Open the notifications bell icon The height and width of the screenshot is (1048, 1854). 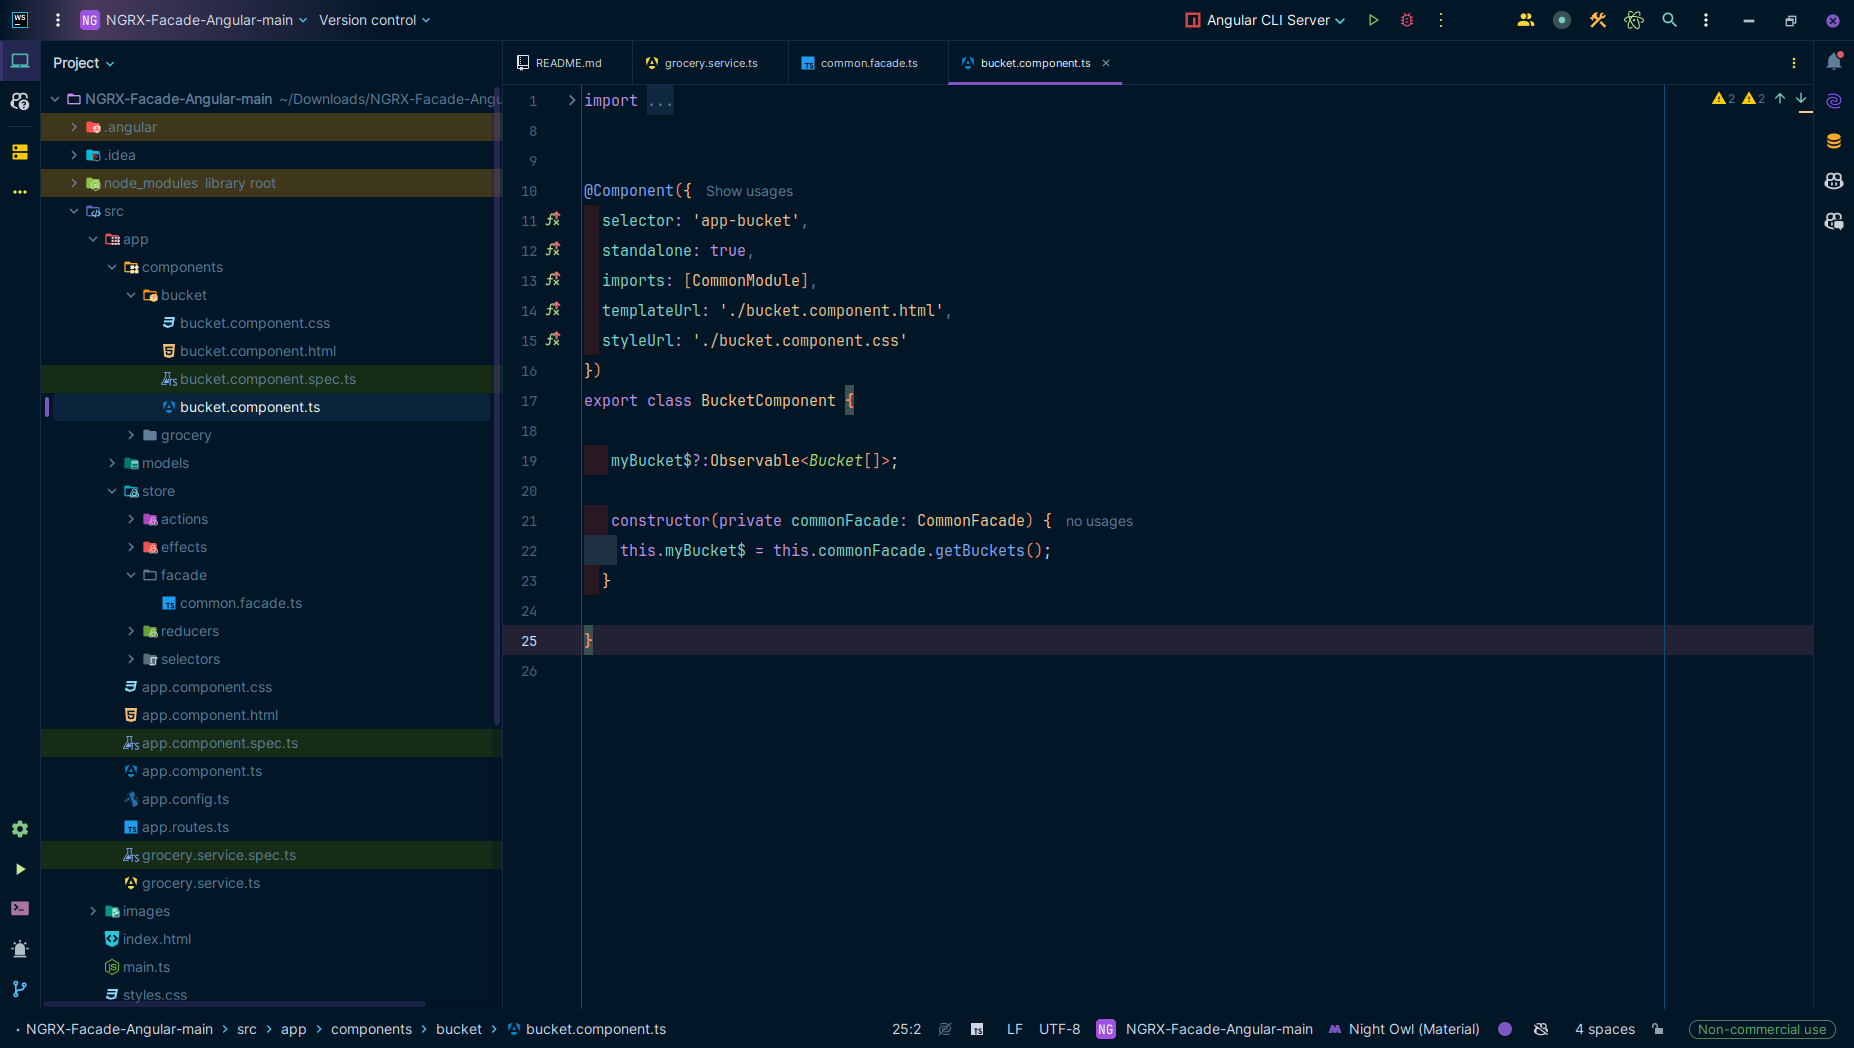pyautogui.click(x=1834, y=62)
